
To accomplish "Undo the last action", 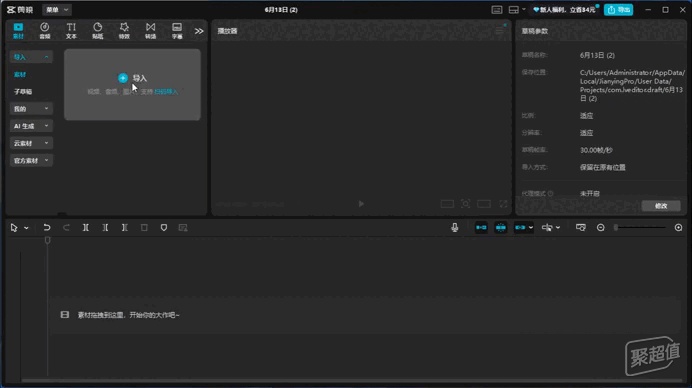I will 47,228.
